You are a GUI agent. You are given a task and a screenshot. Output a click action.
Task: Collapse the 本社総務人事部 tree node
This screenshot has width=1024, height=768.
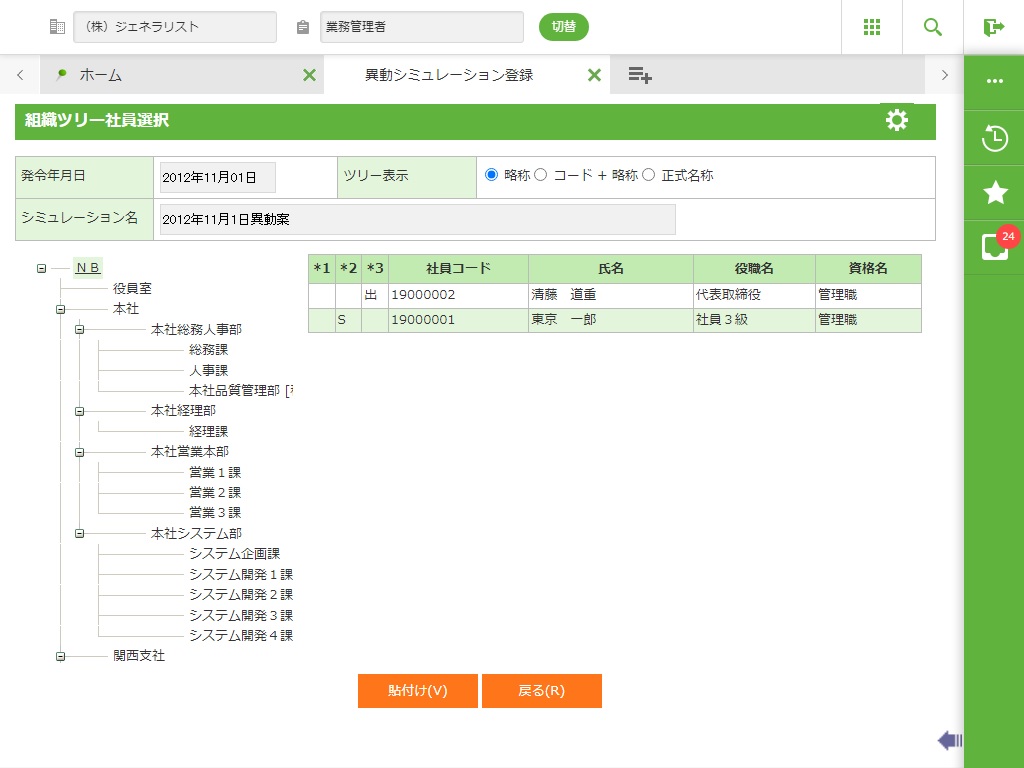coord(80,329)
